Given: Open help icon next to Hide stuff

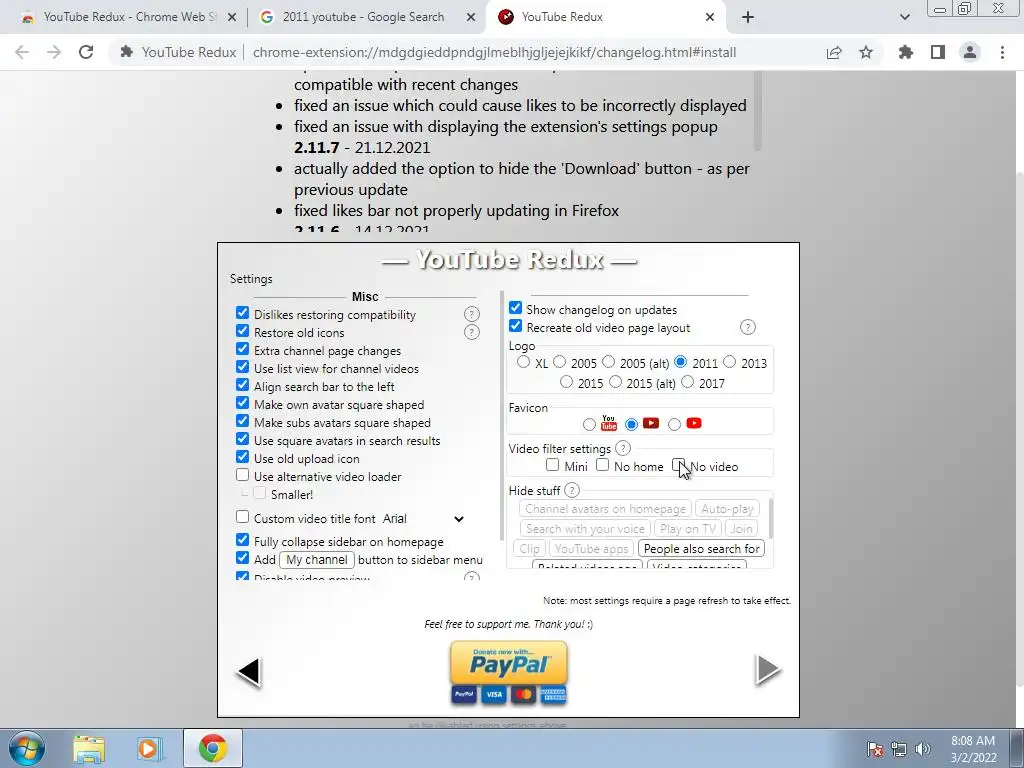Looking at the screenshot, I should point(571,490).
